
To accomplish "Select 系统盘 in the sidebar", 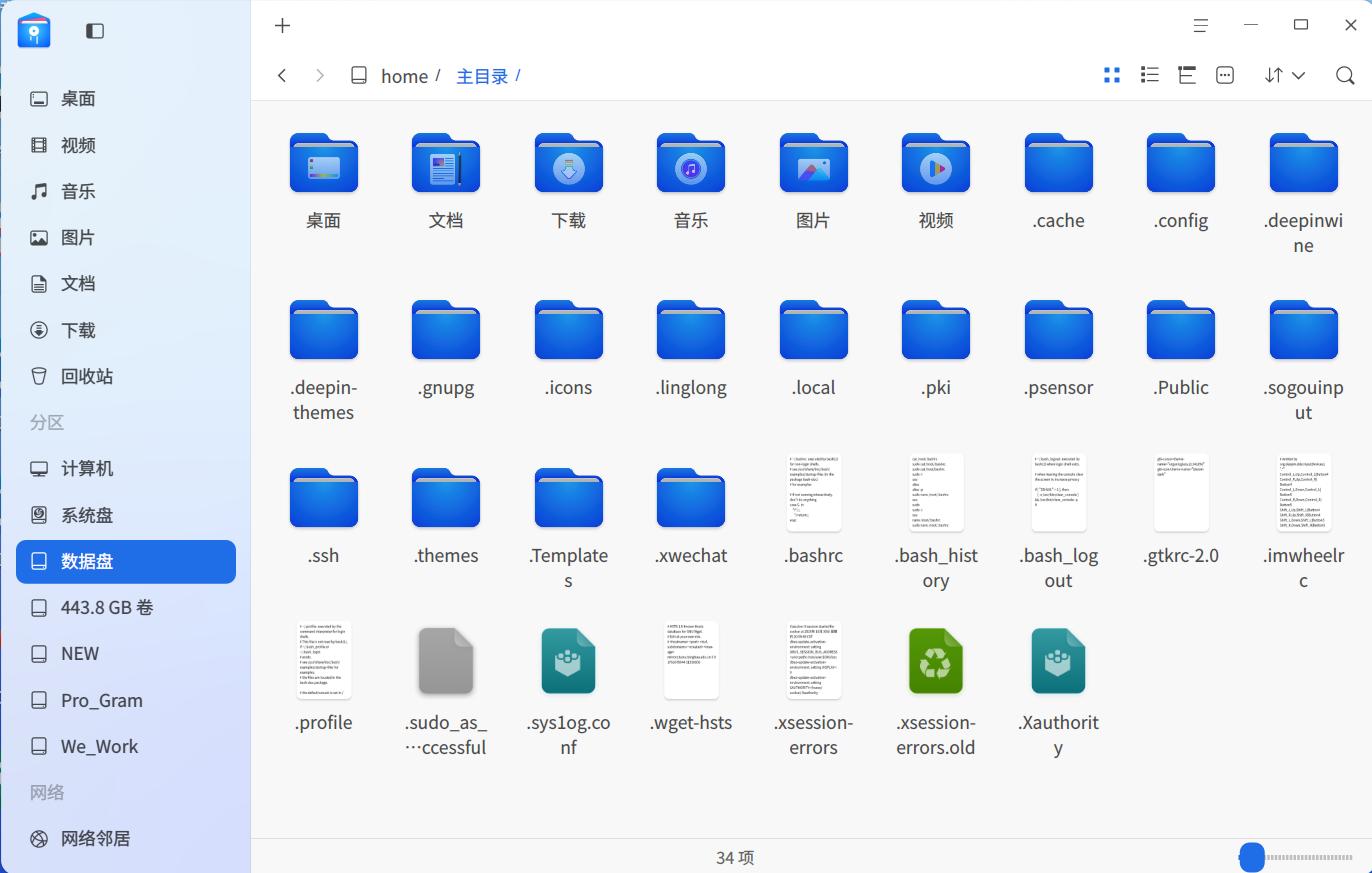I will (x=126, y=515).
